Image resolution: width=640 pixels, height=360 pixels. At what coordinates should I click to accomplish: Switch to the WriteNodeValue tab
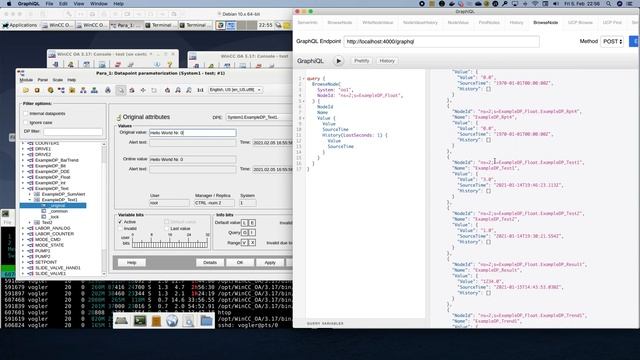point(378,22)
